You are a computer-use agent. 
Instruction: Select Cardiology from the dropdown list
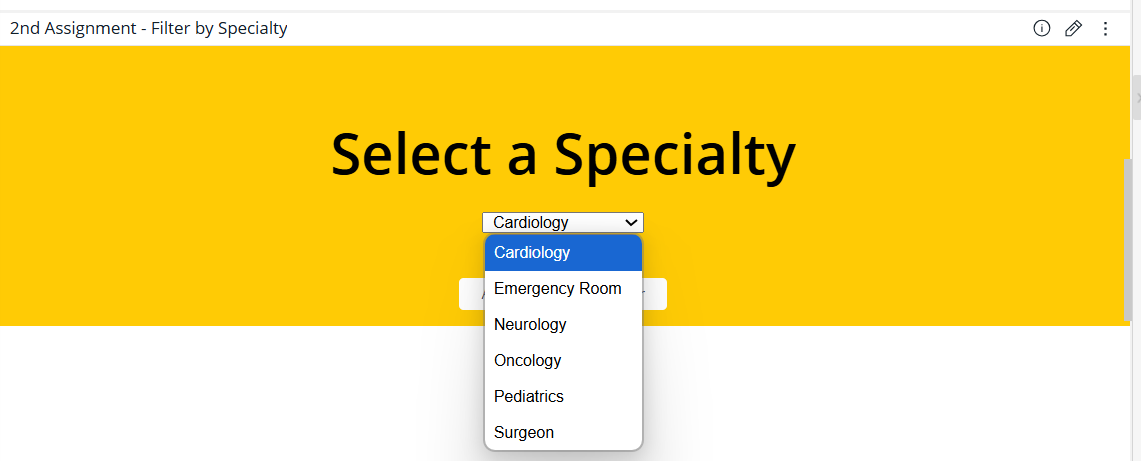563,253
